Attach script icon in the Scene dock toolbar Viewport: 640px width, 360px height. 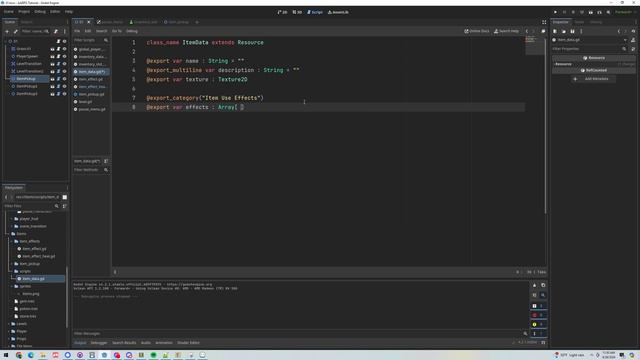(56, 31)
